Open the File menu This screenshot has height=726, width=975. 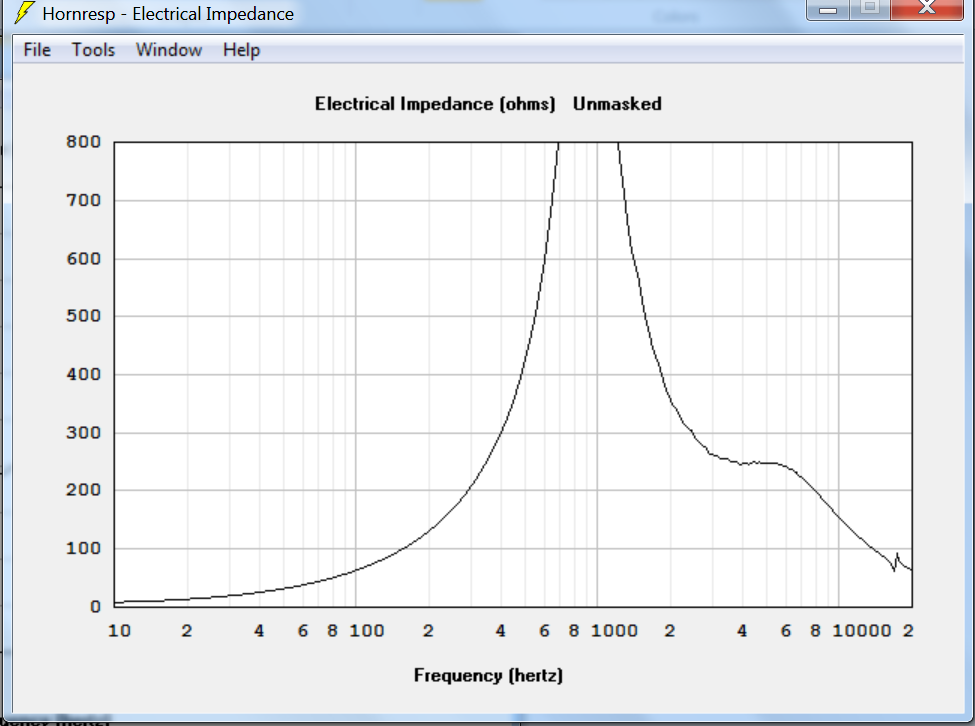pos(37,50)
